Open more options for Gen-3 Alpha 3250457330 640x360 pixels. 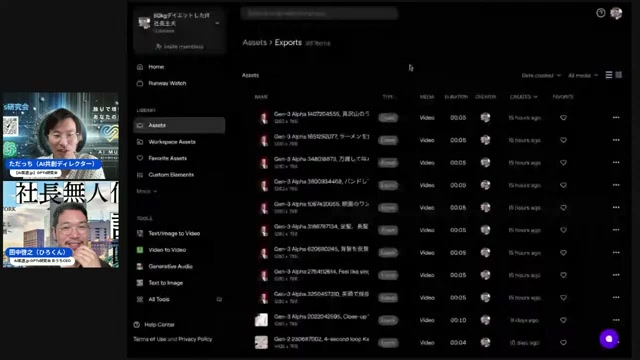(x=616, y=298)
